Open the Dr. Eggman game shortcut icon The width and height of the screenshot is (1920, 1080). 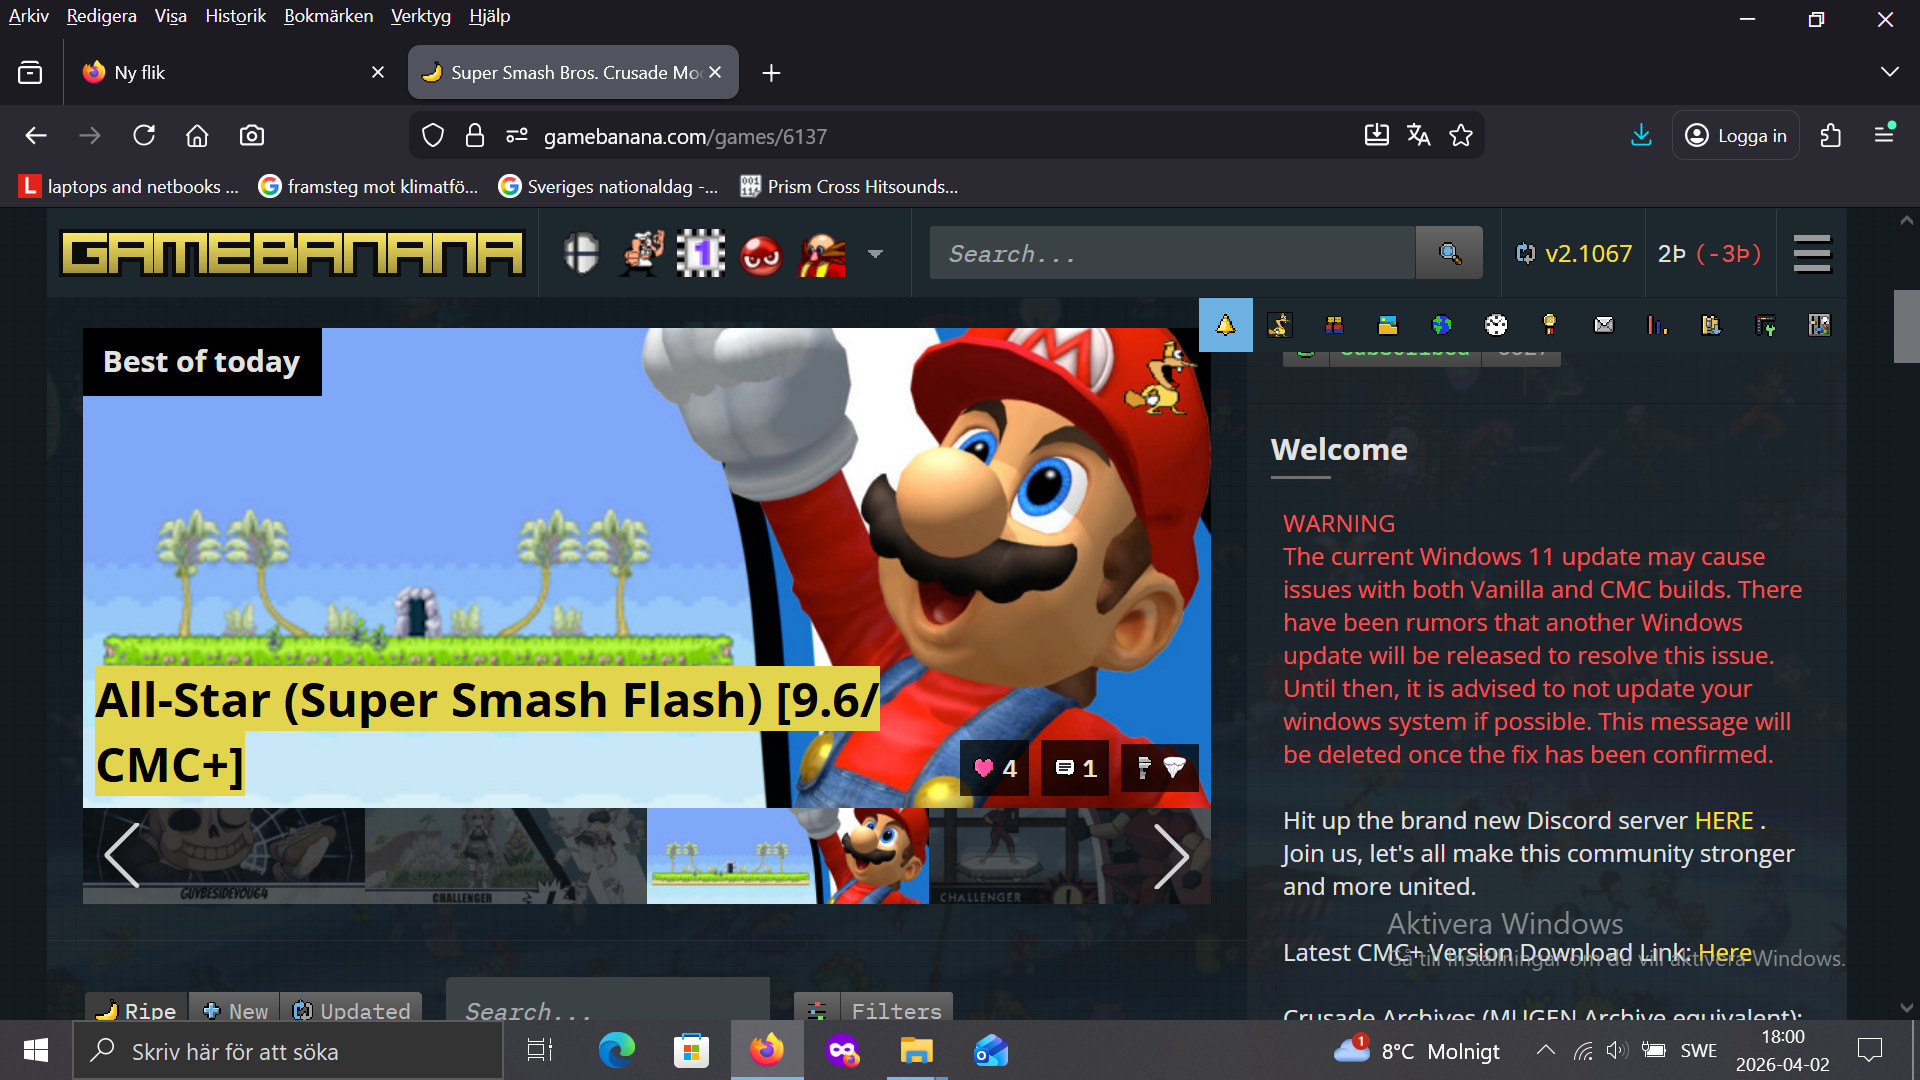pyautogui.click(x=822, y=254)
